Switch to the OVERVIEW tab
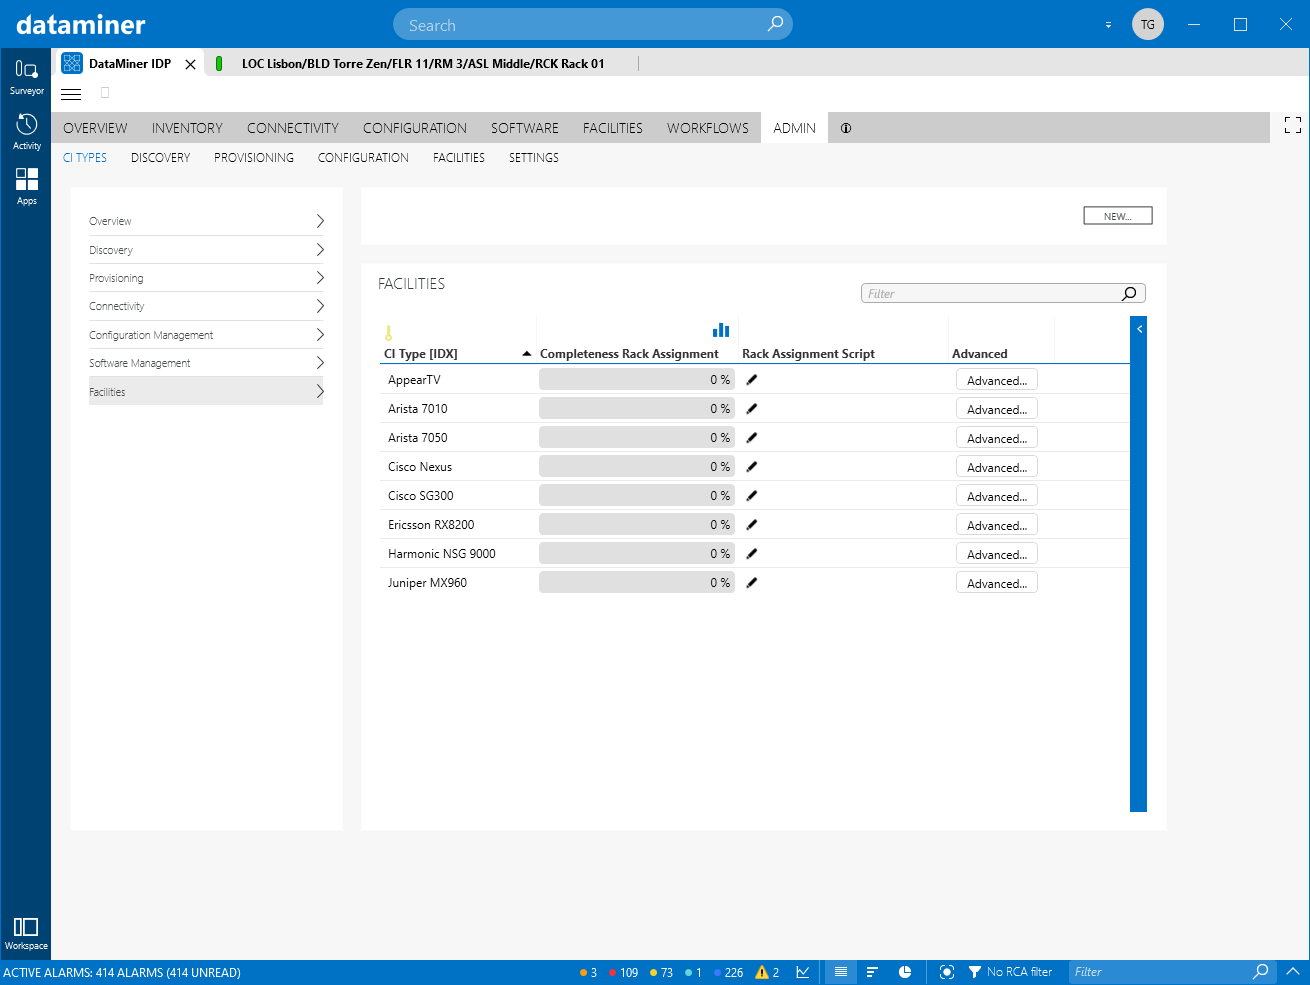 point(95,128)
